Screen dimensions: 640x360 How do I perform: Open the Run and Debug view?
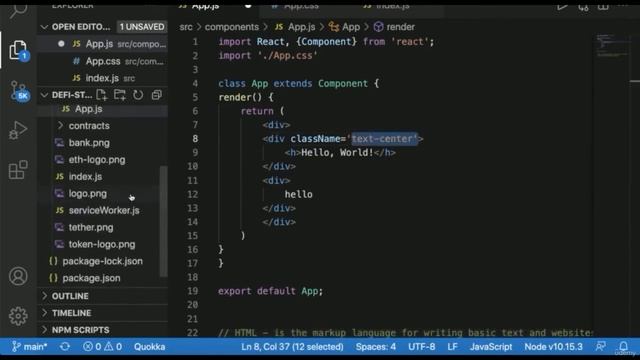18,130
